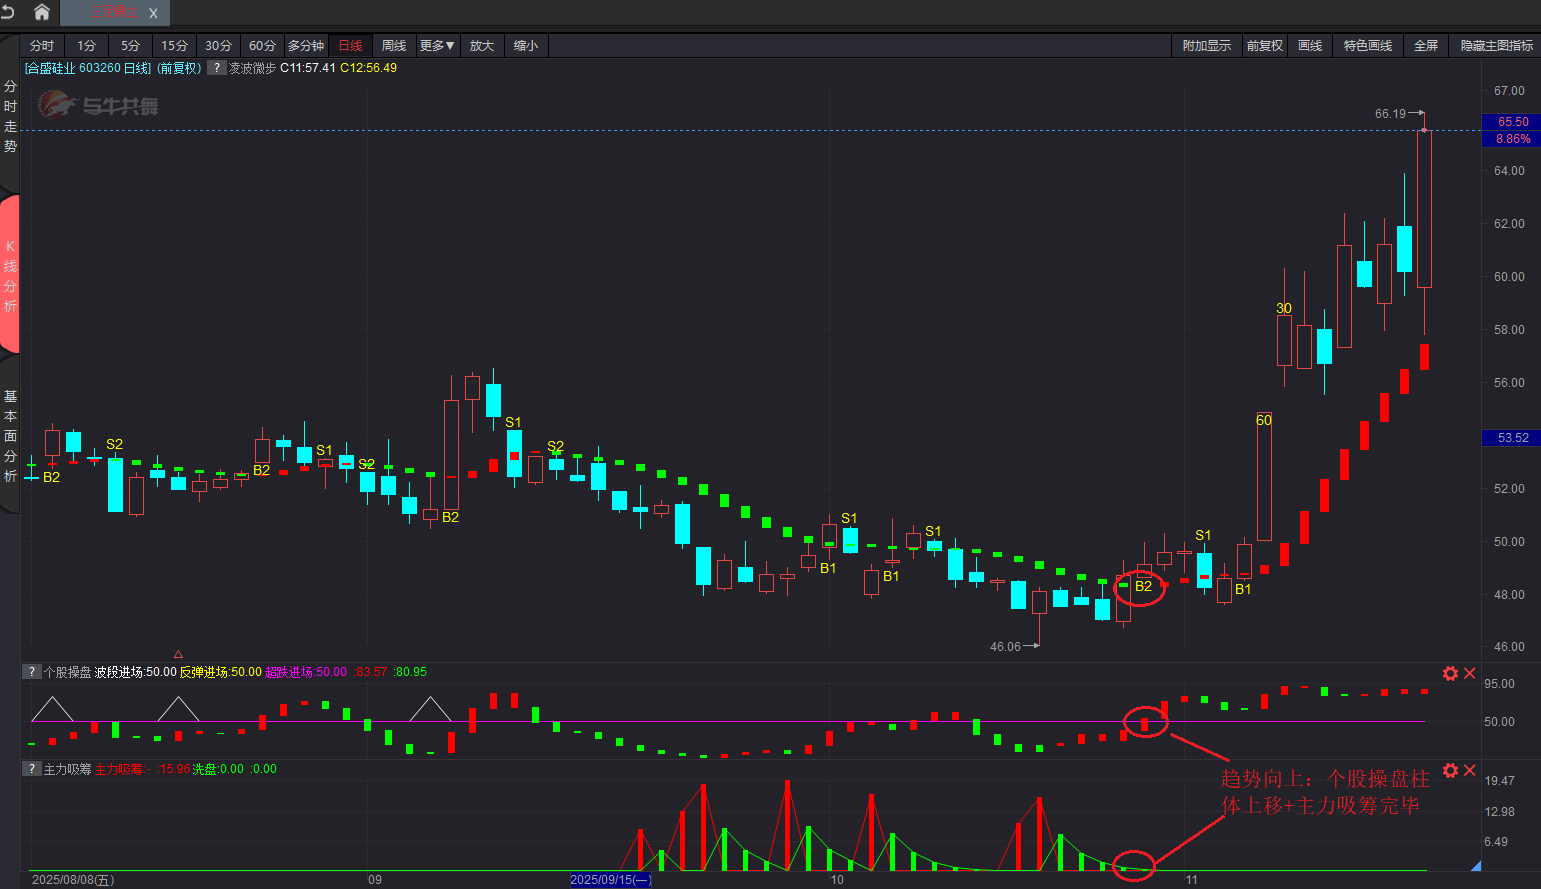Open 基本面分析 side panel tab
Image resolution: width=1541 pixels, height=889 pixels.
point(10,436)
